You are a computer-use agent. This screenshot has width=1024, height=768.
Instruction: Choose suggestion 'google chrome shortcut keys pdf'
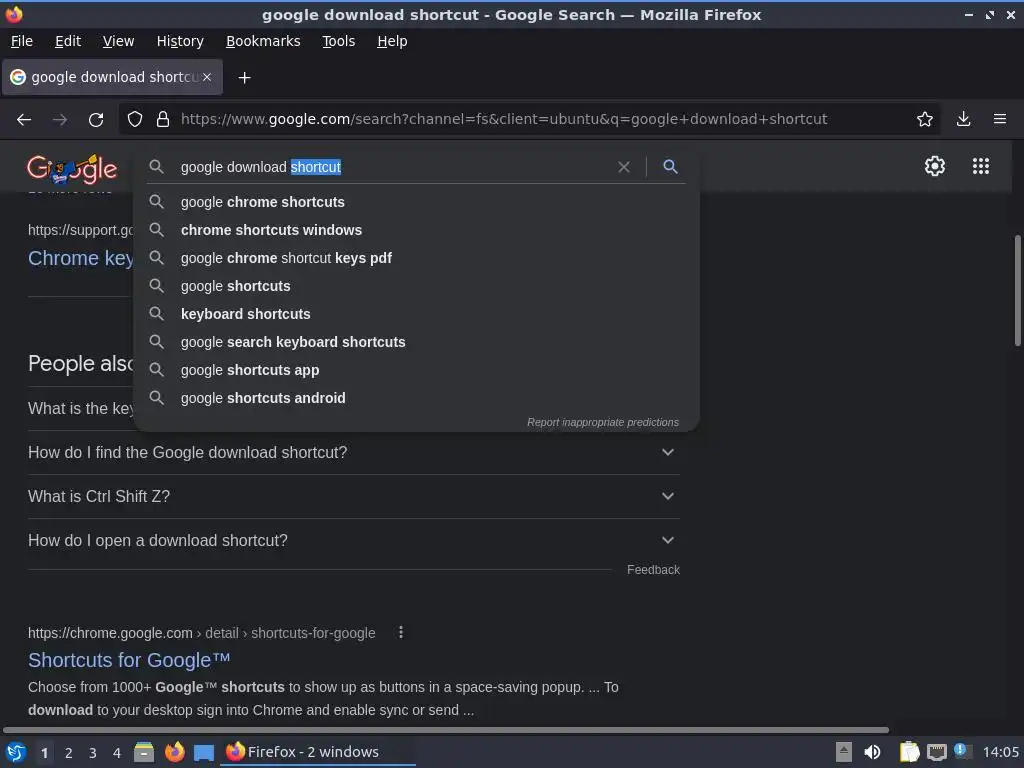(x=416, y=258)
